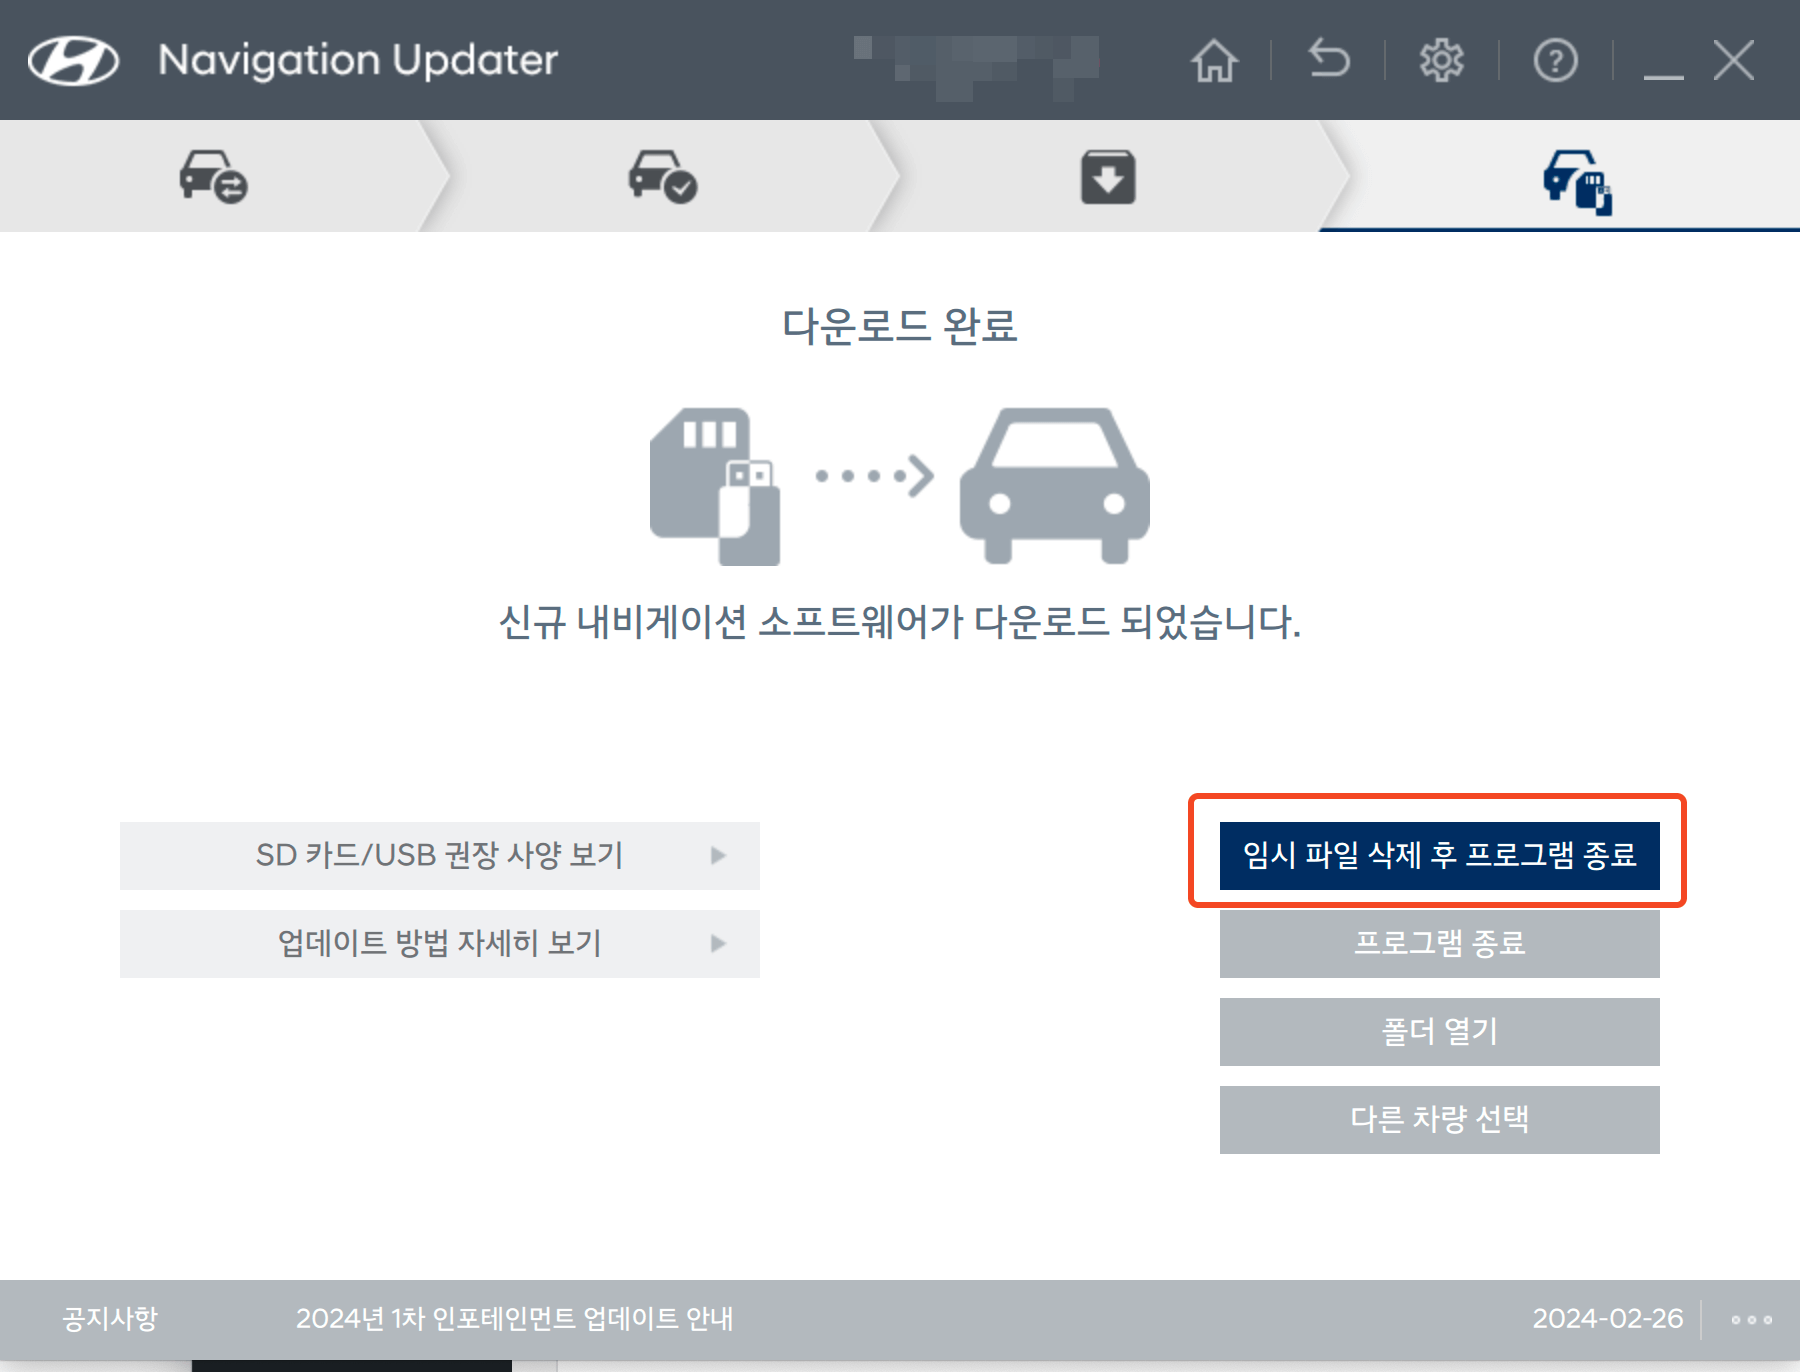The width and height of the screenshot is (1800, 1372).
Task: Click the 신규 내비게이션 소프트웨어가 다운로드 되었습니다 message
Action: (x=900, y=622)
